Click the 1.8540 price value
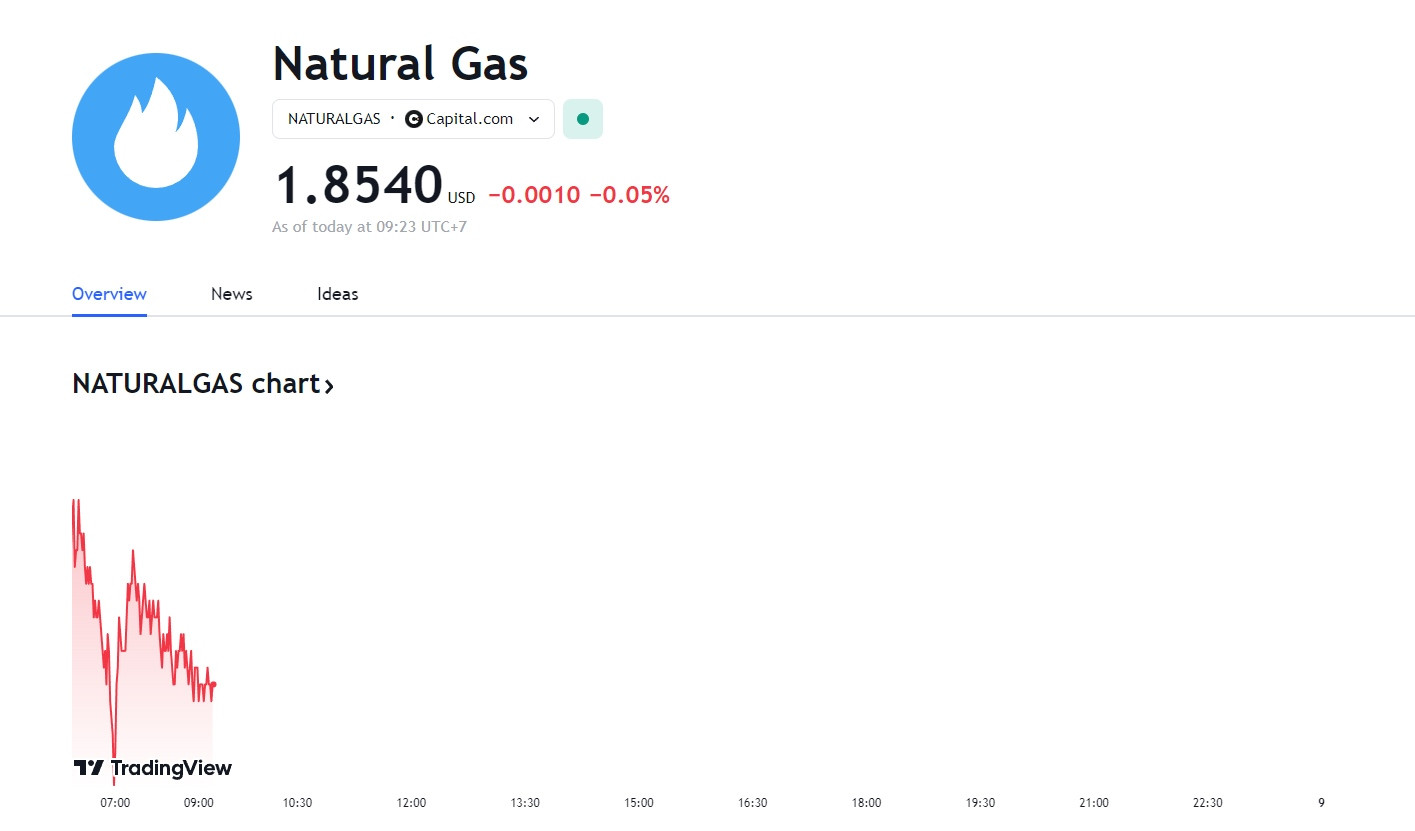 point(358,186)
